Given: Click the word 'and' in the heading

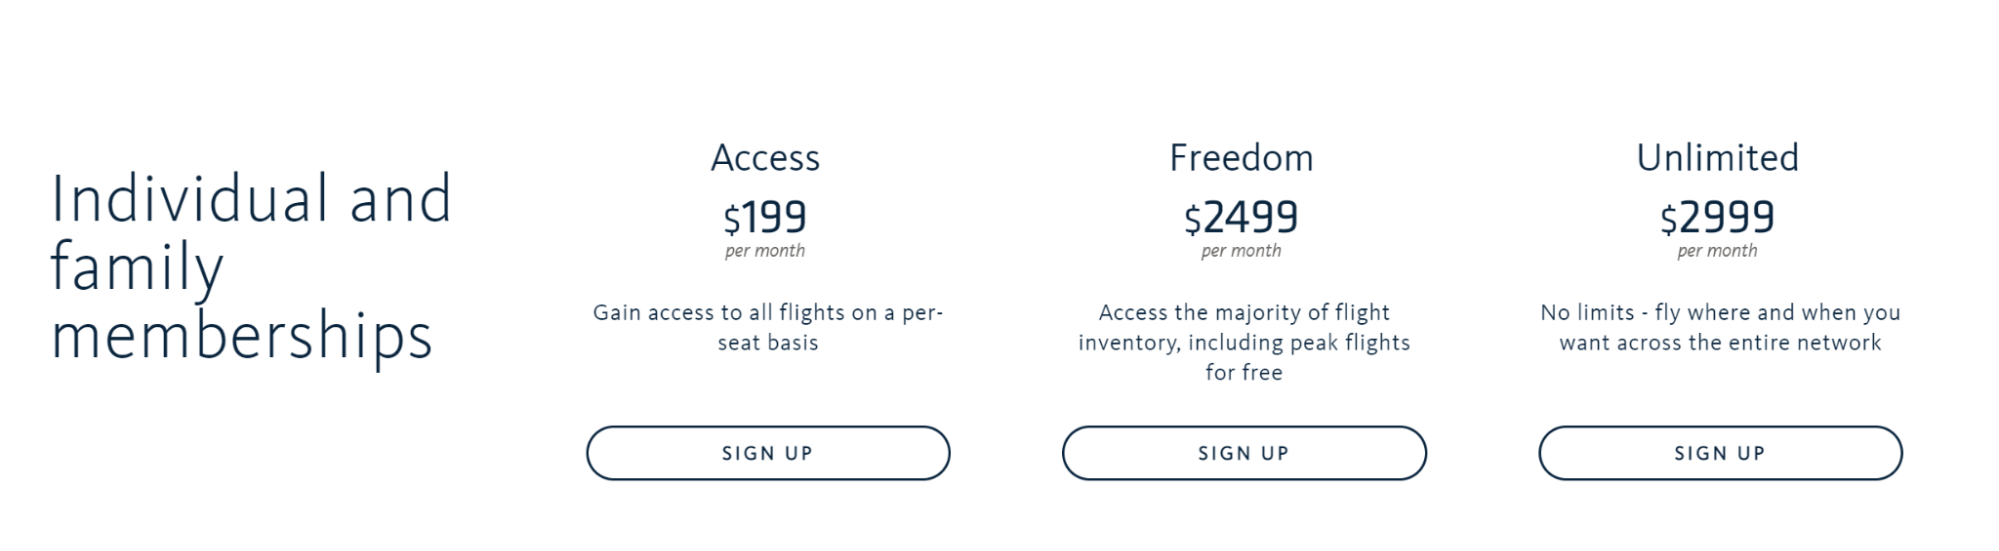Looking at the screenshot, I should coord(401,199).
